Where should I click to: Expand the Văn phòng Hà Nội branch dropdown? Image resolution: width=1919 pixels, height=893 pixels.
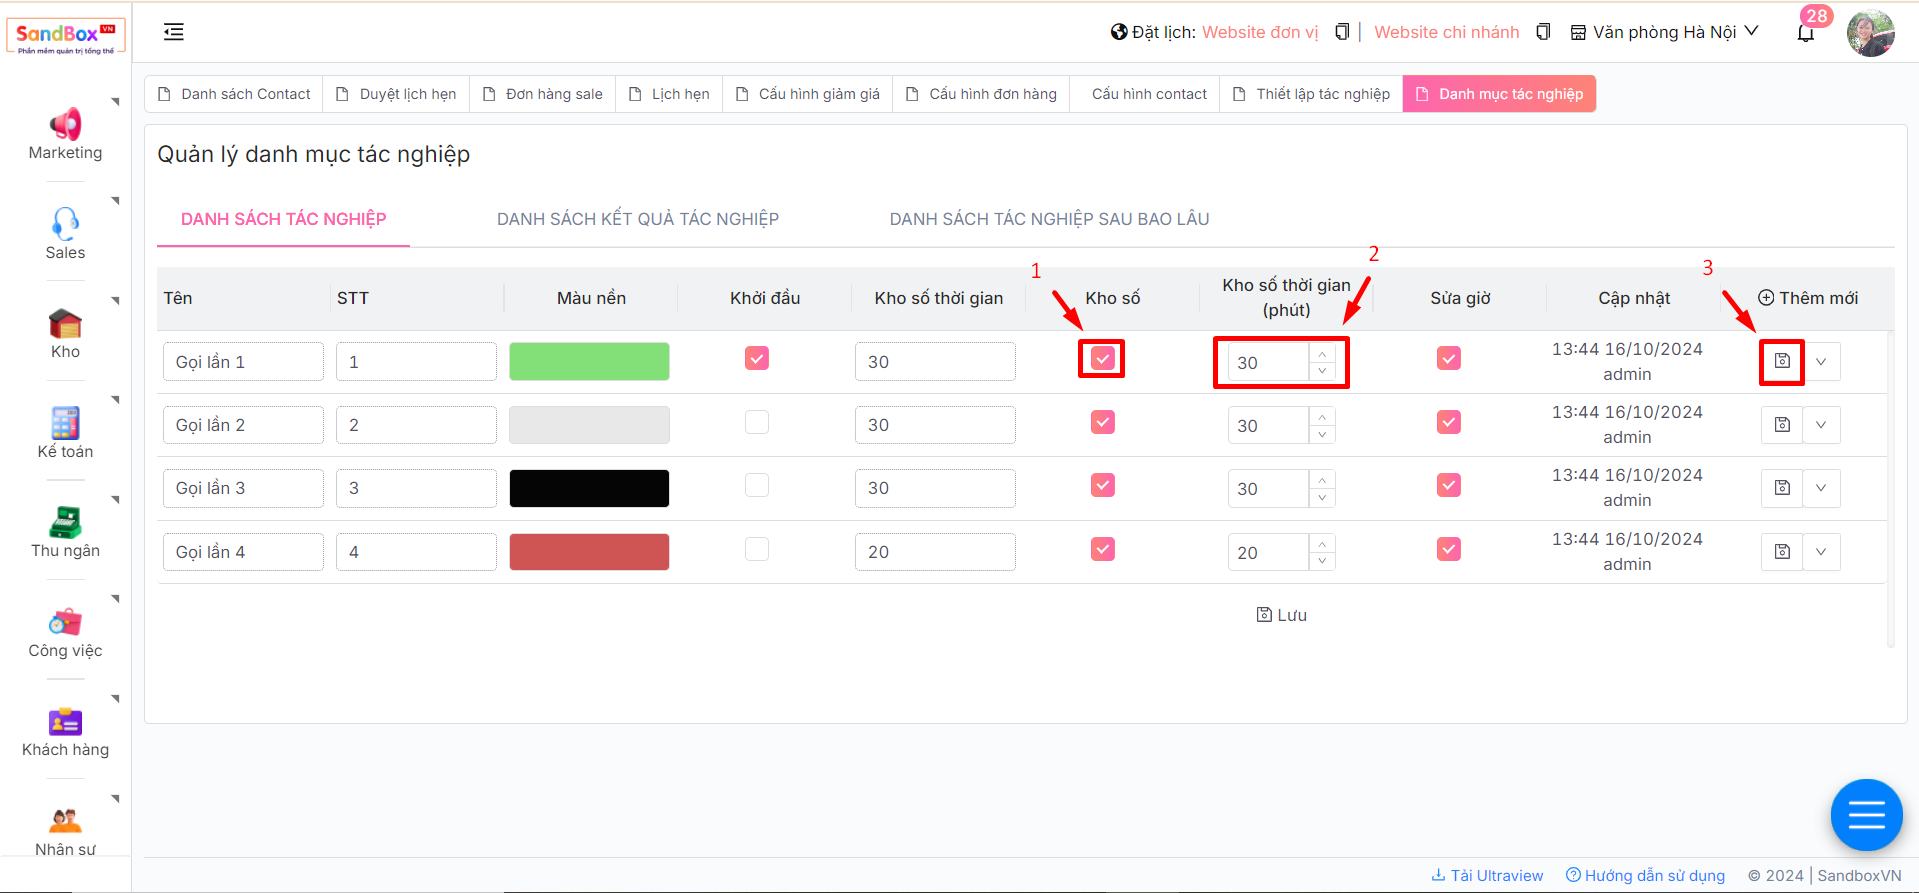coord(1664,32)
